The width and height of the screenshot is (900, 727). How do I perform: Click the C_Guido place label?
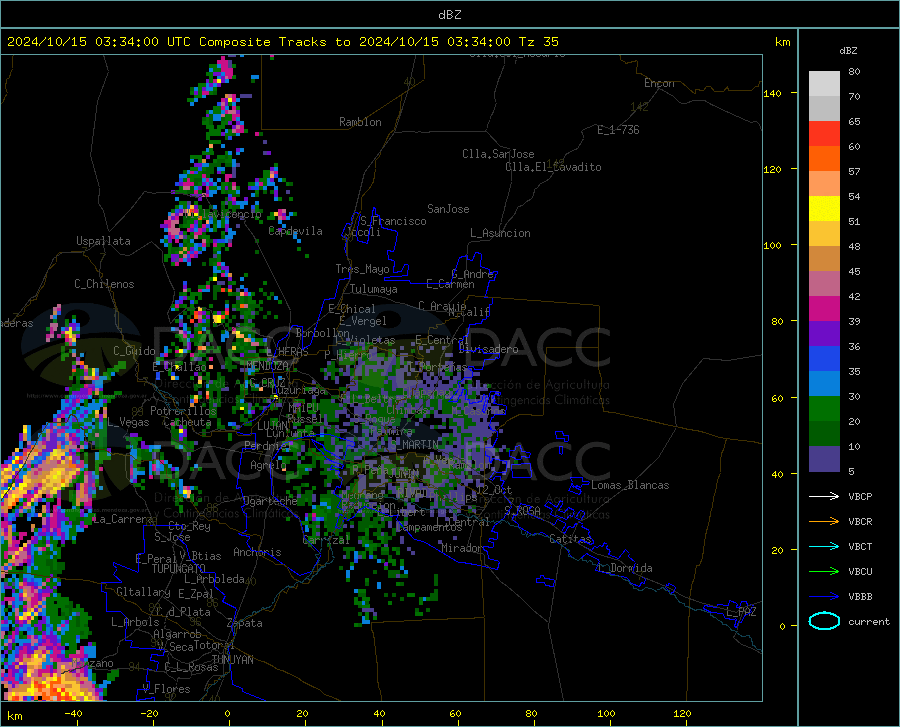coord(134,351)
